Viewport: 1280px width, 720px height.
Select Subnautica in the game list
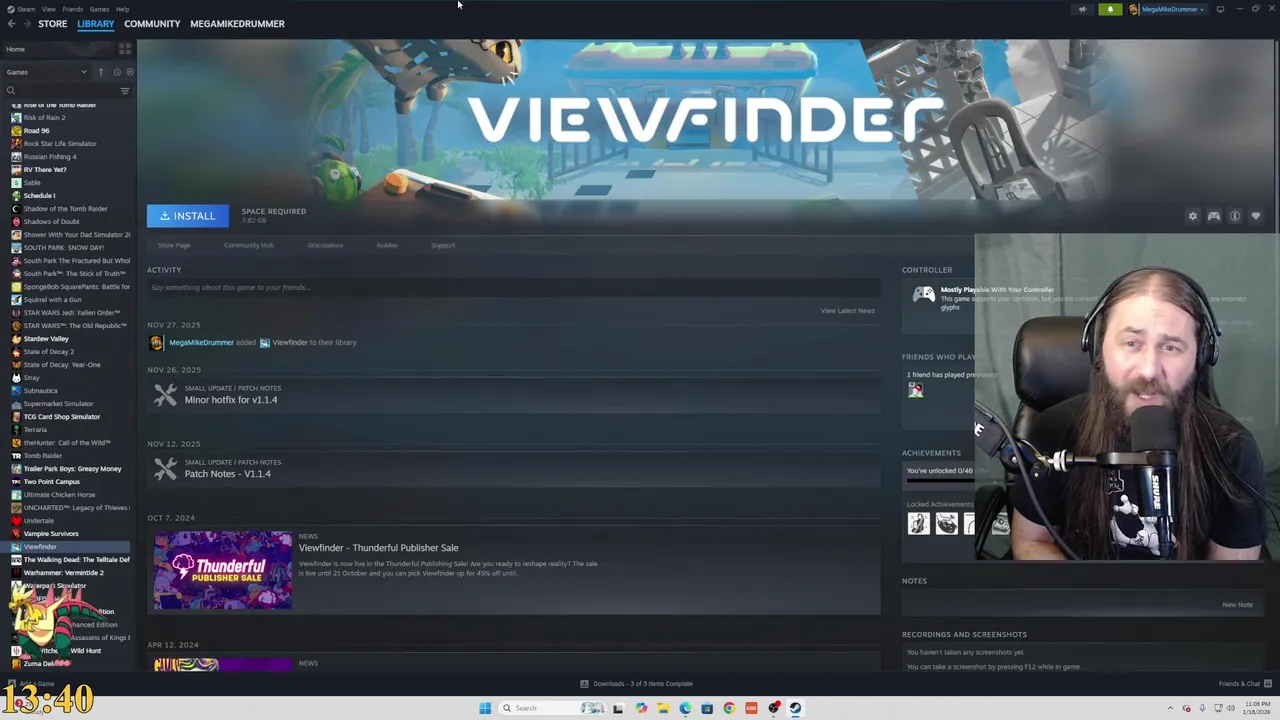click(41, 391)
